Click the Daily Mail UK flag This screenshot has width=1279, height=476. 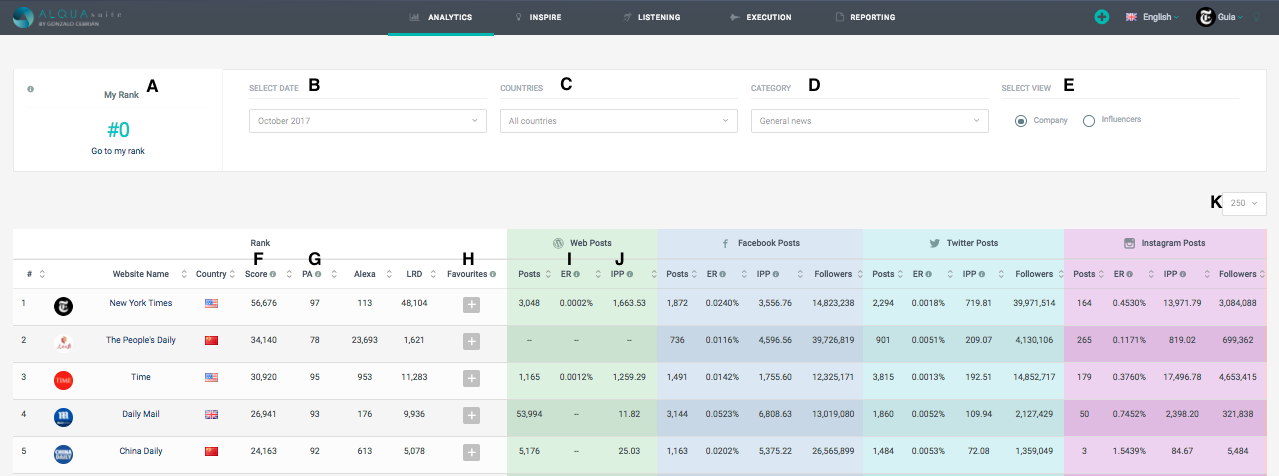click(211, 413)
